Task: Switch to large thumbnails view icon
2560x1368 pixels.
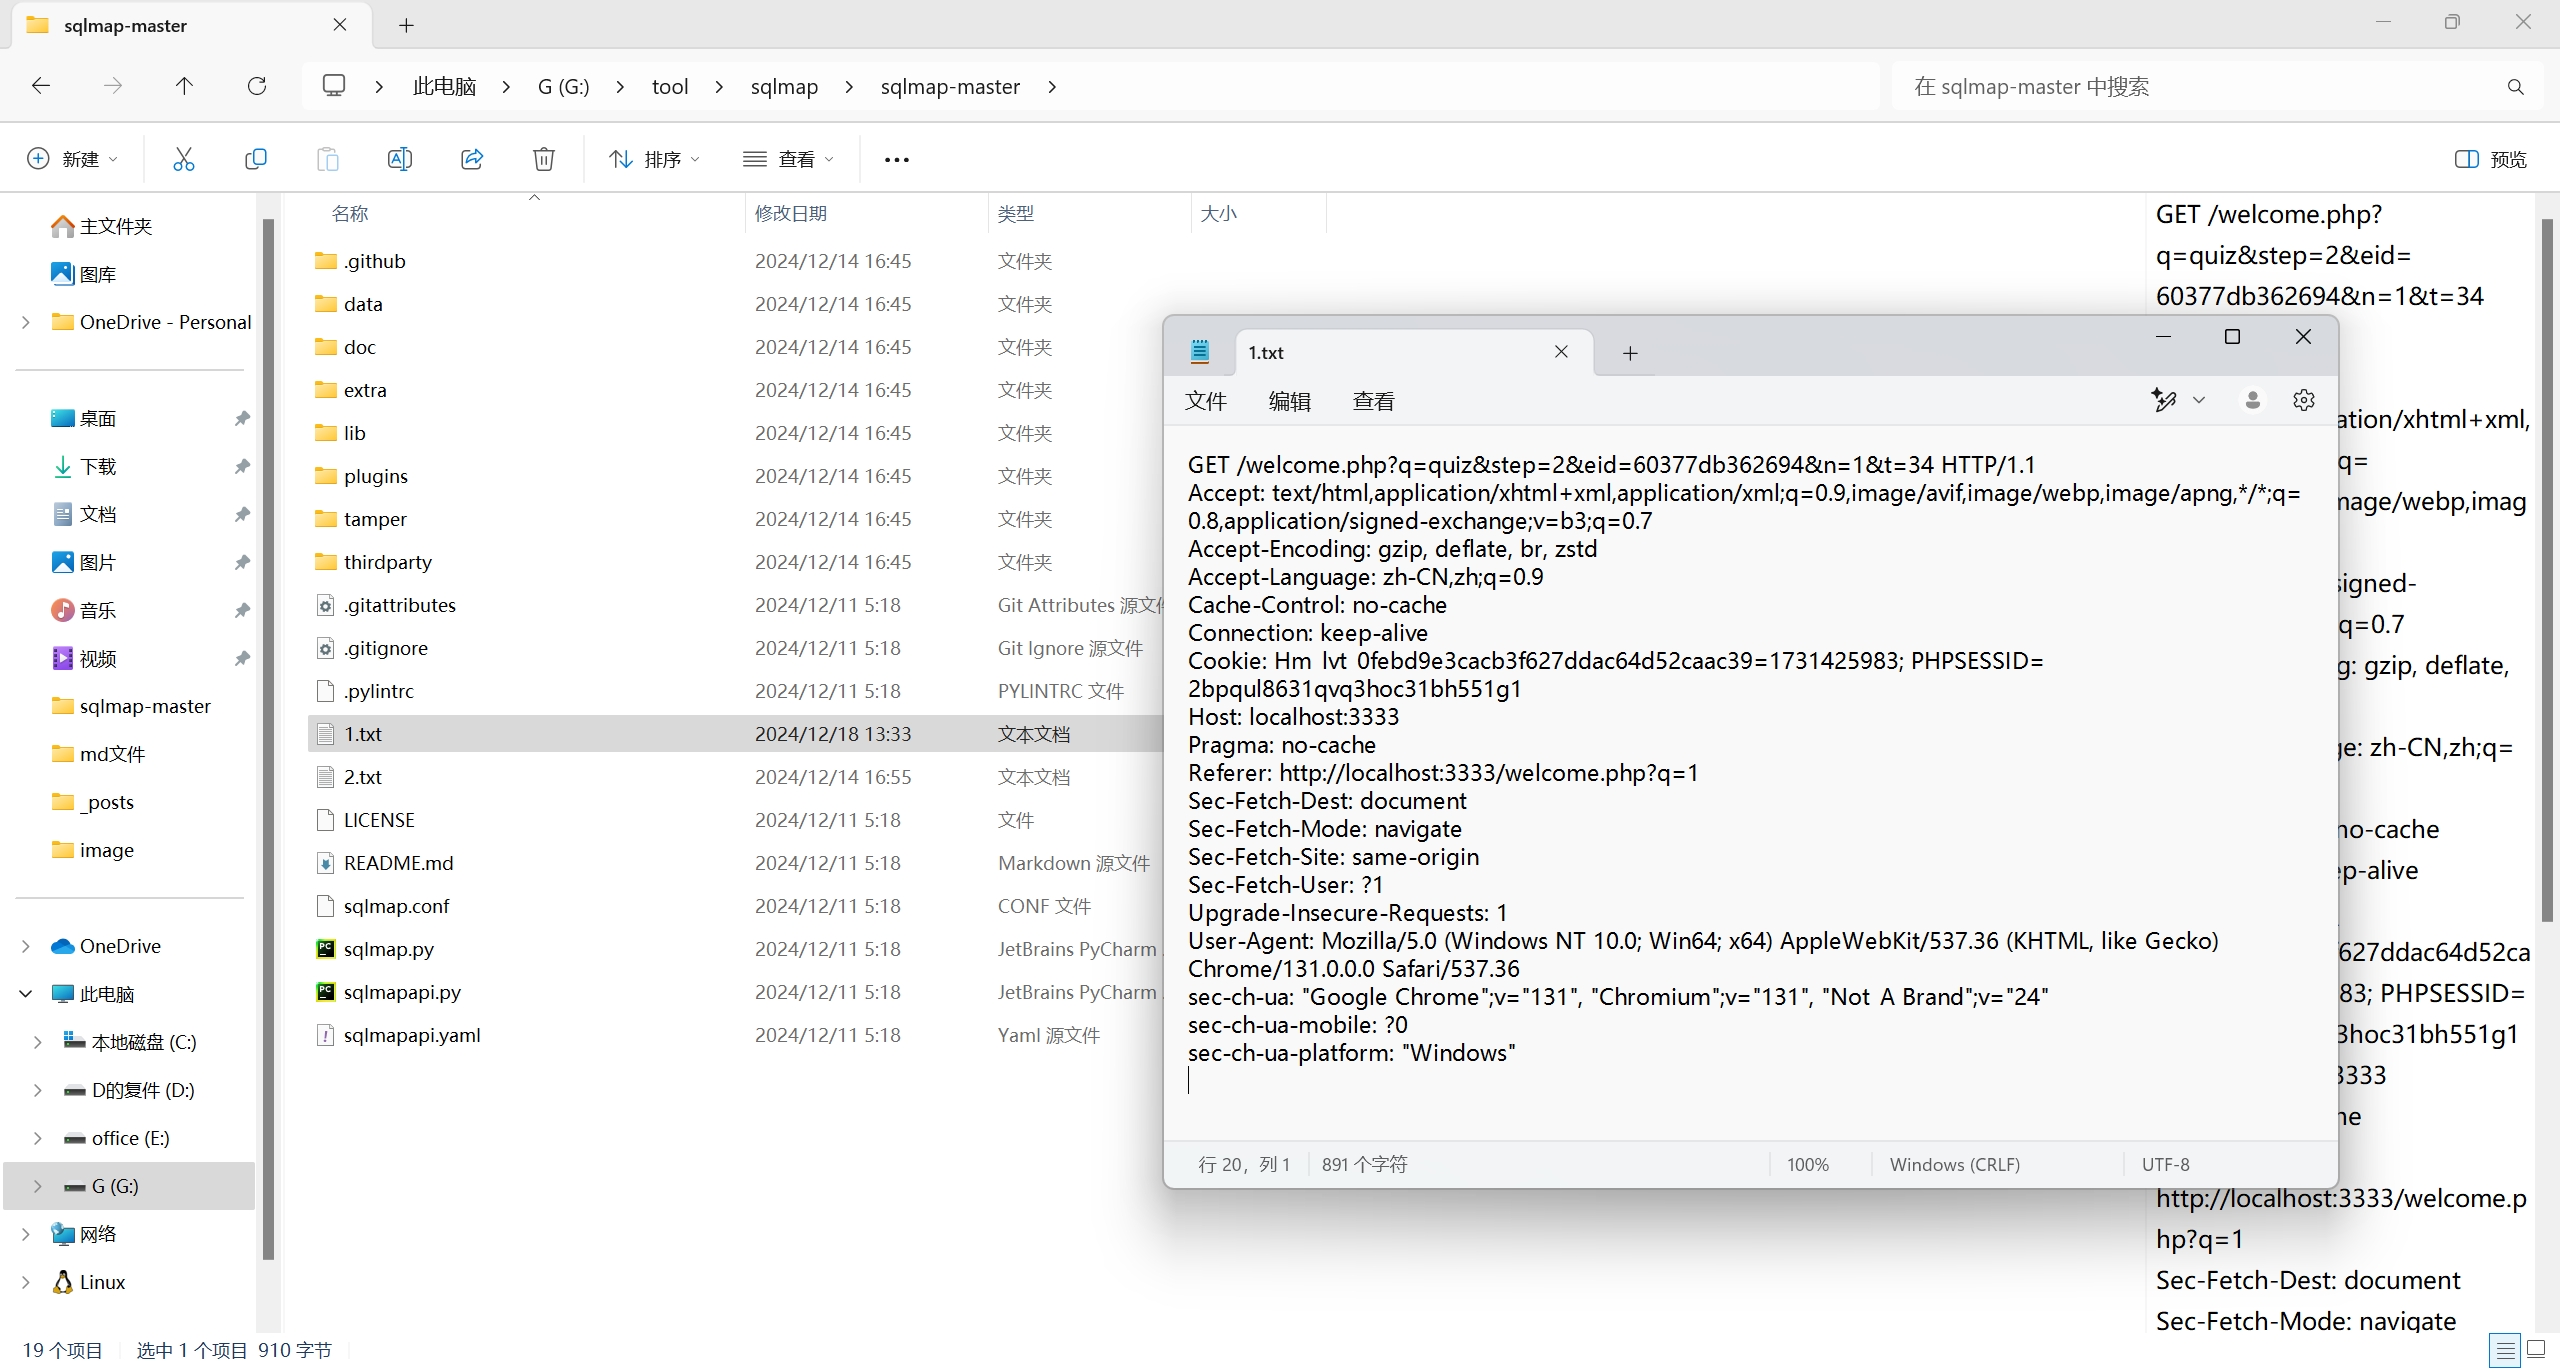Action: tap(2535, 1350)
